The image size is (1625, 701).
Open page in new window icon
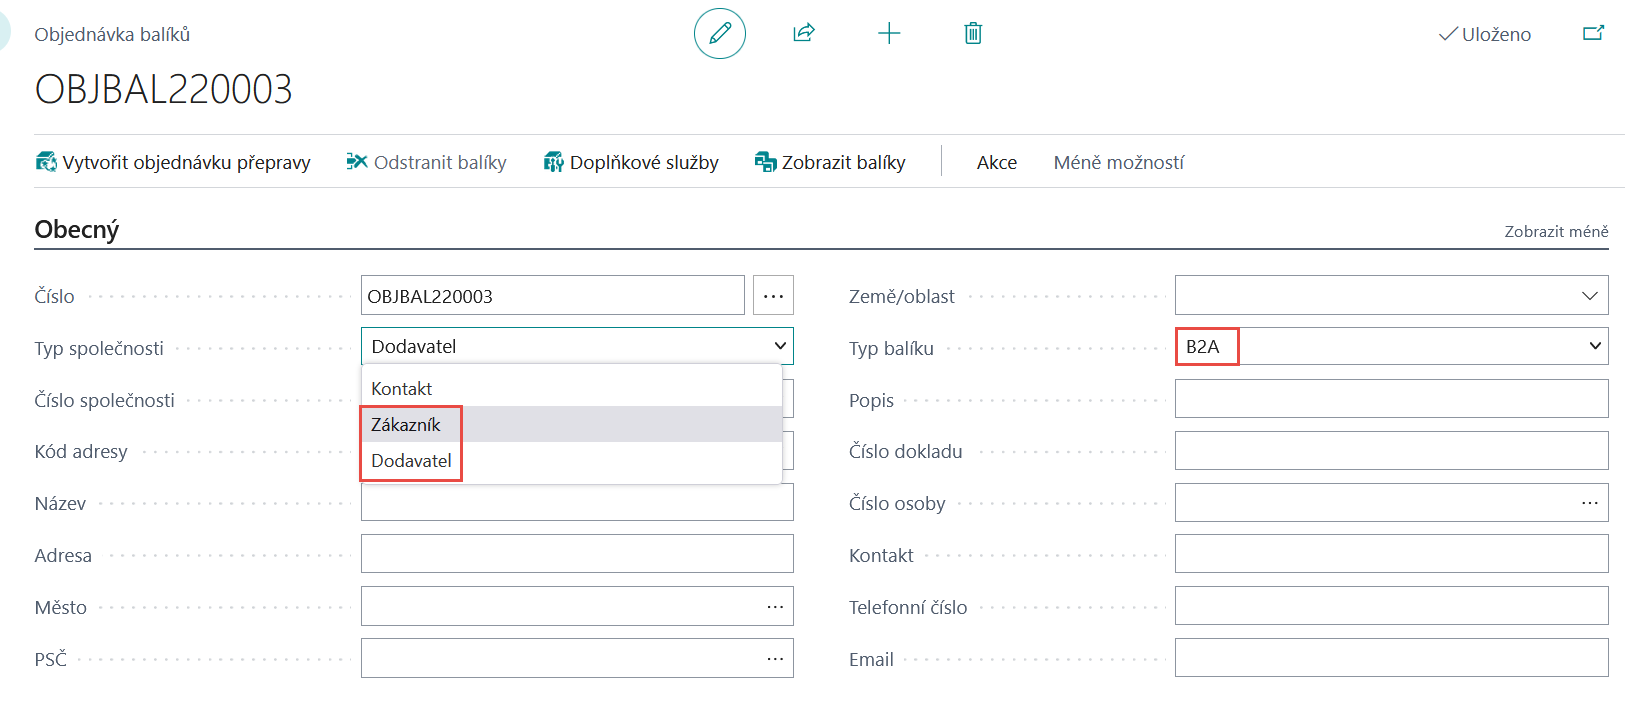[x=1593, y=33]
